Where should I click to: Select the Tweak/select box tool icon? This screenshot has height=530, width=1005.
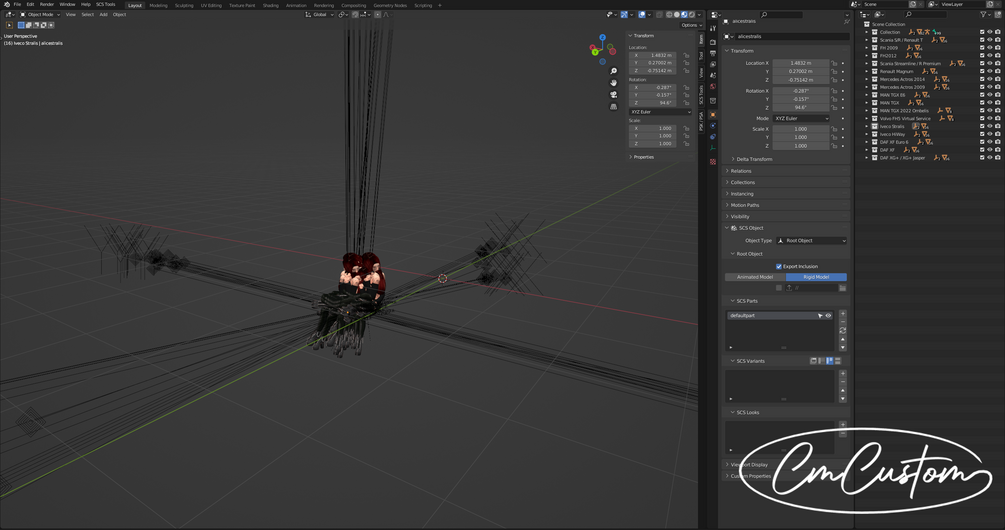coord(9,25)
